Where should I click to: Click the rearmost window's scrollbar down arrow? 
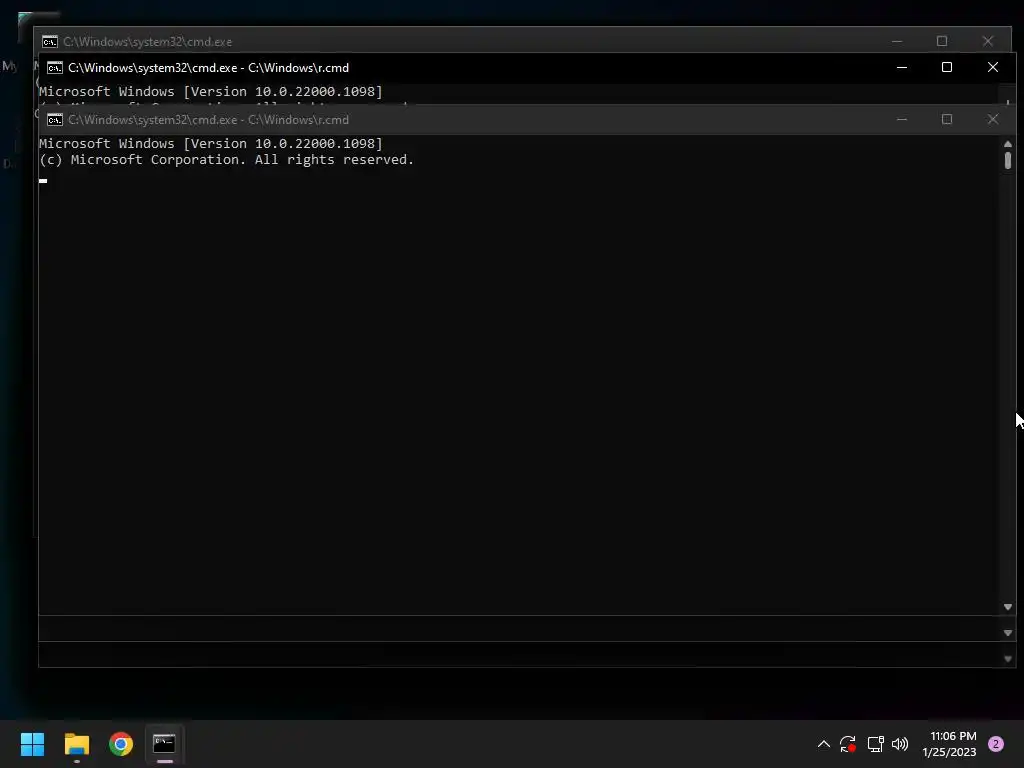1008,659
